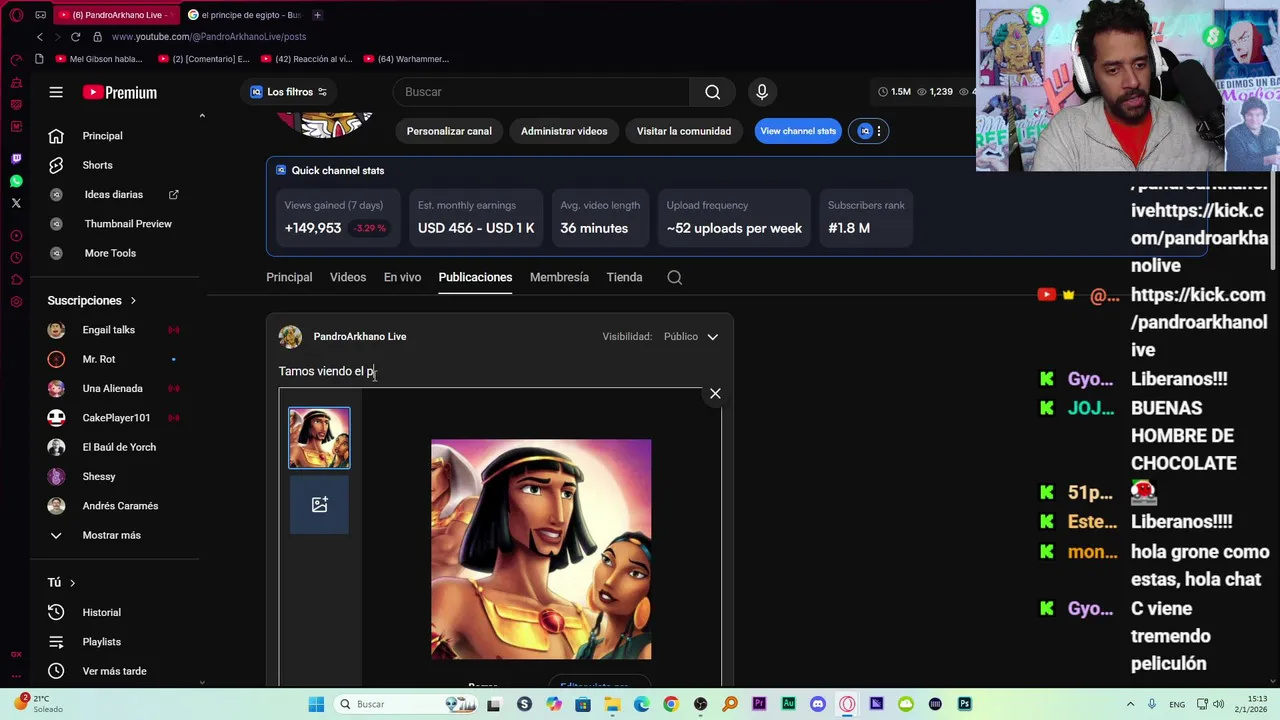Screen dimensions: 1280x720
Task: Click PandroArkhano Live post author name
Action: click(x=360, y=337)
